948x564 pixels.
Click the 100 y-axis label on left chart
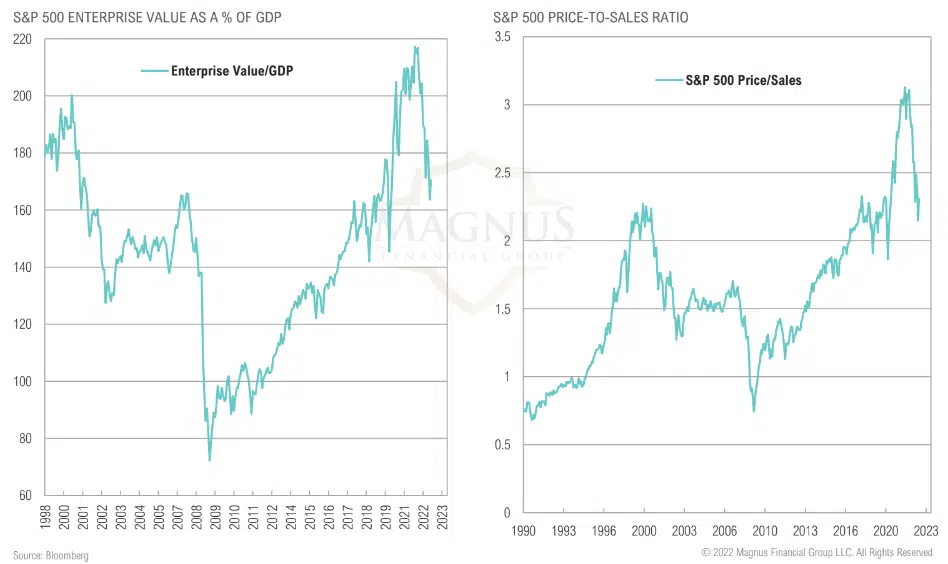pyautogui.click(x=23, y=381)
